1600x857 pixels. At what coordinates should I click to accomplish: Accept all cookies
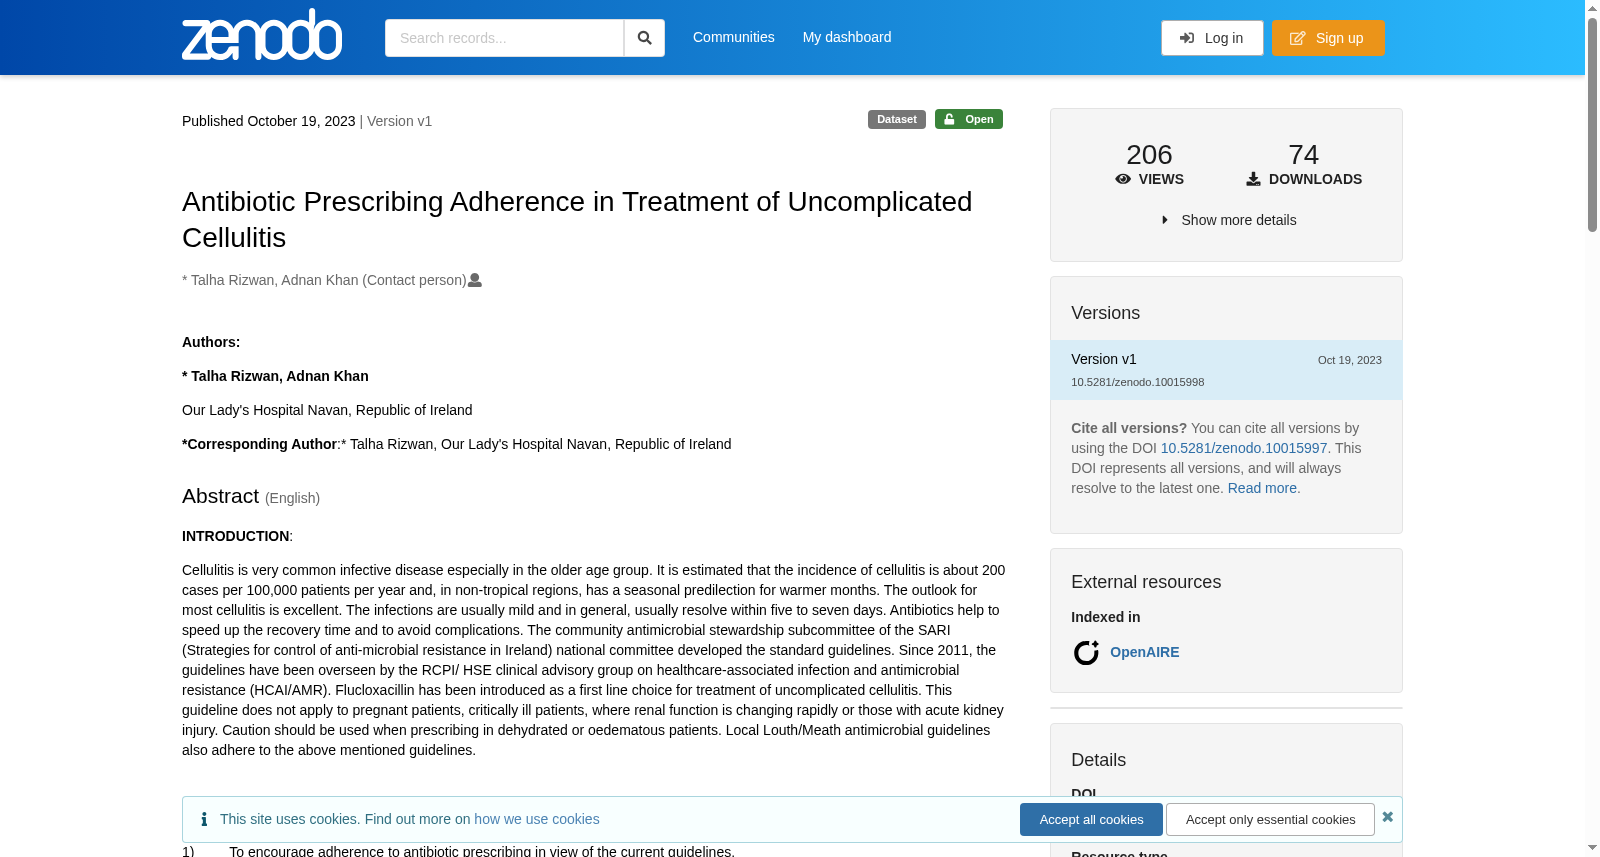coord(1091,819)
